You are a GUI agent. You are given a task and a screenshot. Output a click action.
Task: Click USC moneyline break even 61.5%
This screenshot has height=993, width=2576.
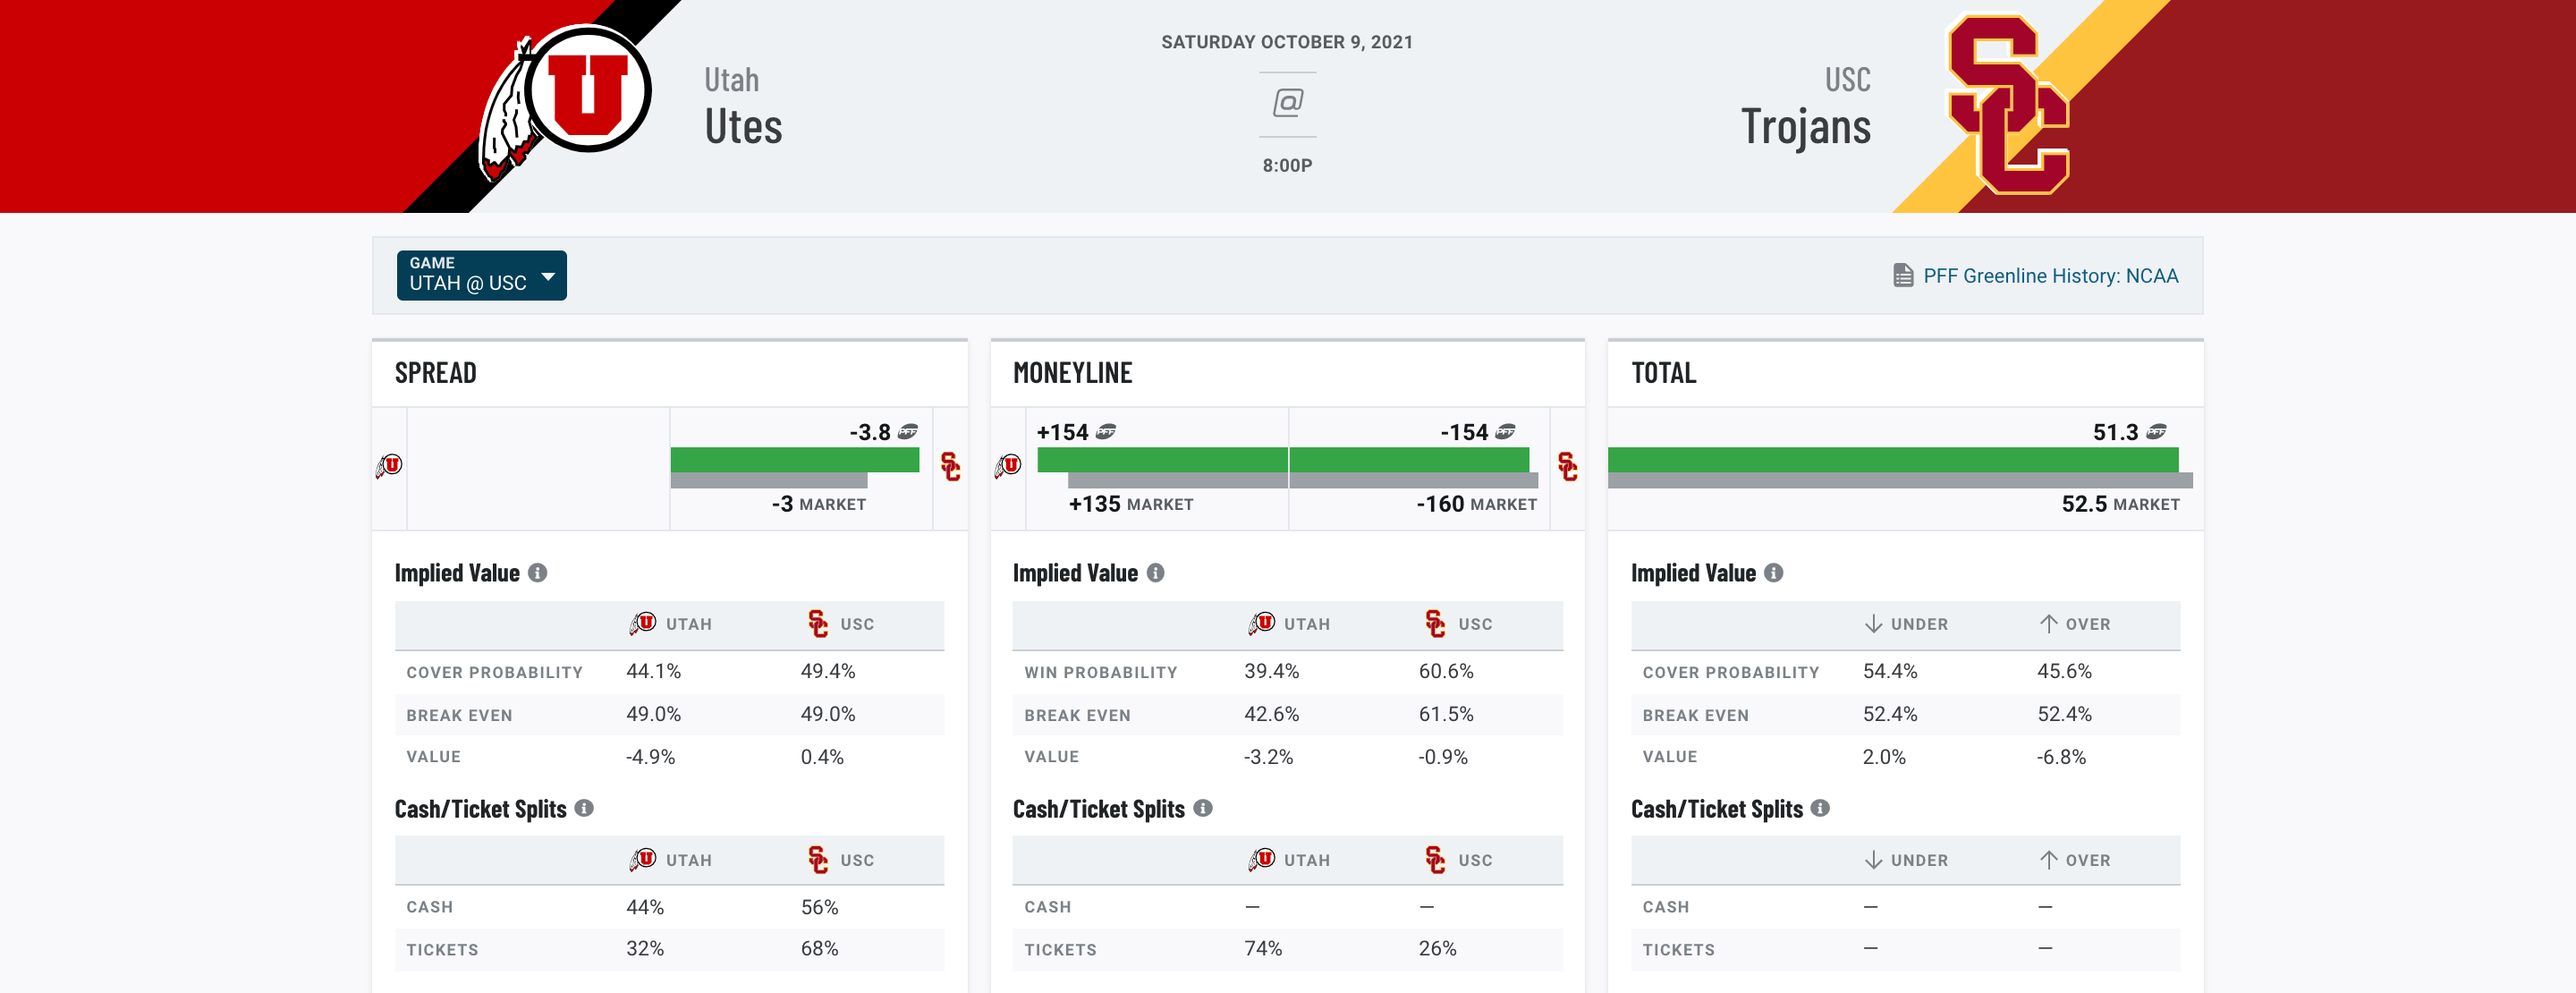click(x=1446, y=714)
